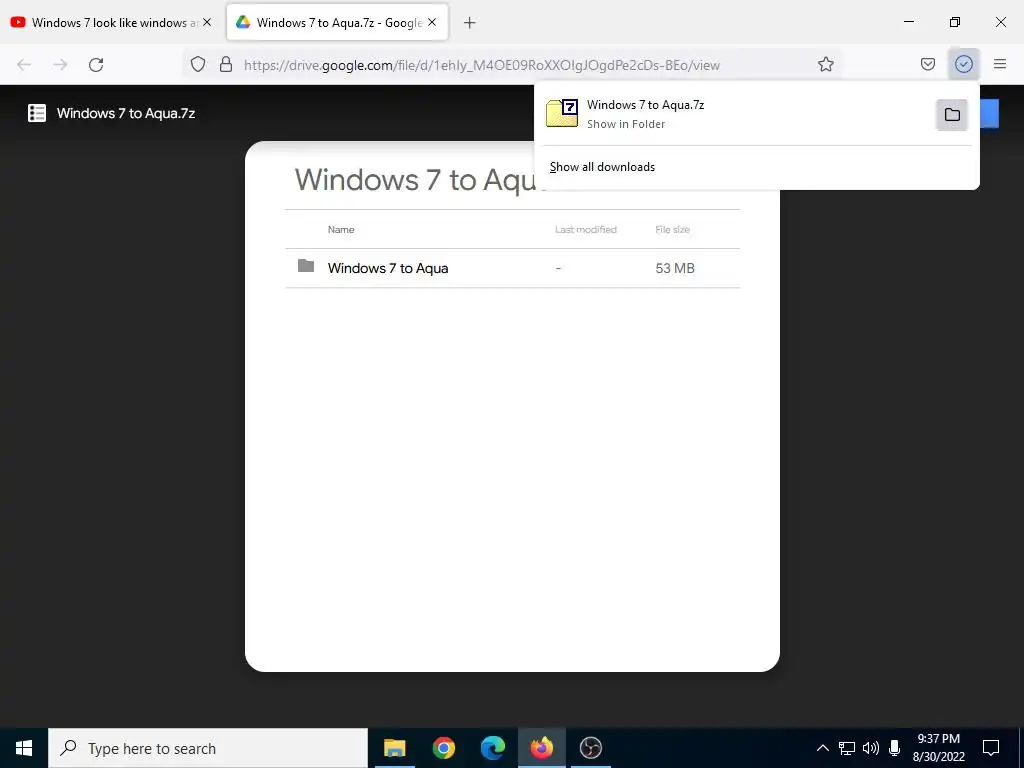
Task: Close the YouTube Windows 7 tab
Action: pos(207,22)
